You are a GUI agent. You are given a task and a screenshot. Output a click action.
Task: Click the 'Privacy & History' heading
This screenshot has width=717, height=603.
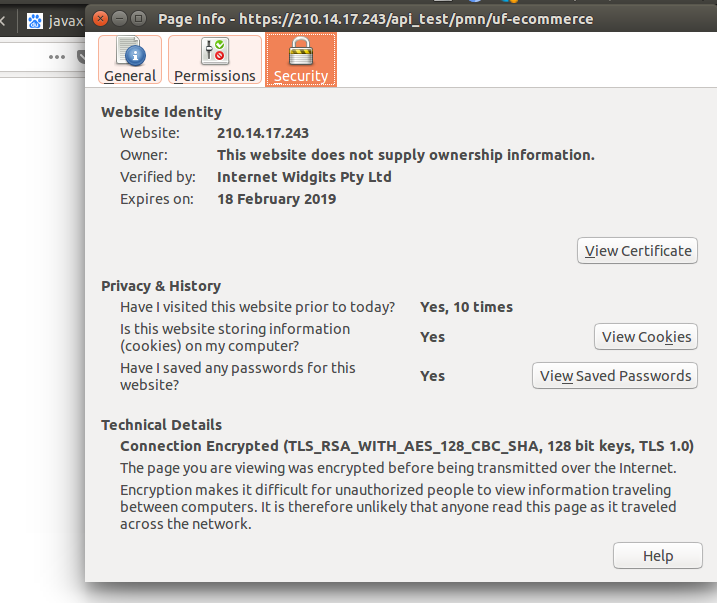(161, 286)
